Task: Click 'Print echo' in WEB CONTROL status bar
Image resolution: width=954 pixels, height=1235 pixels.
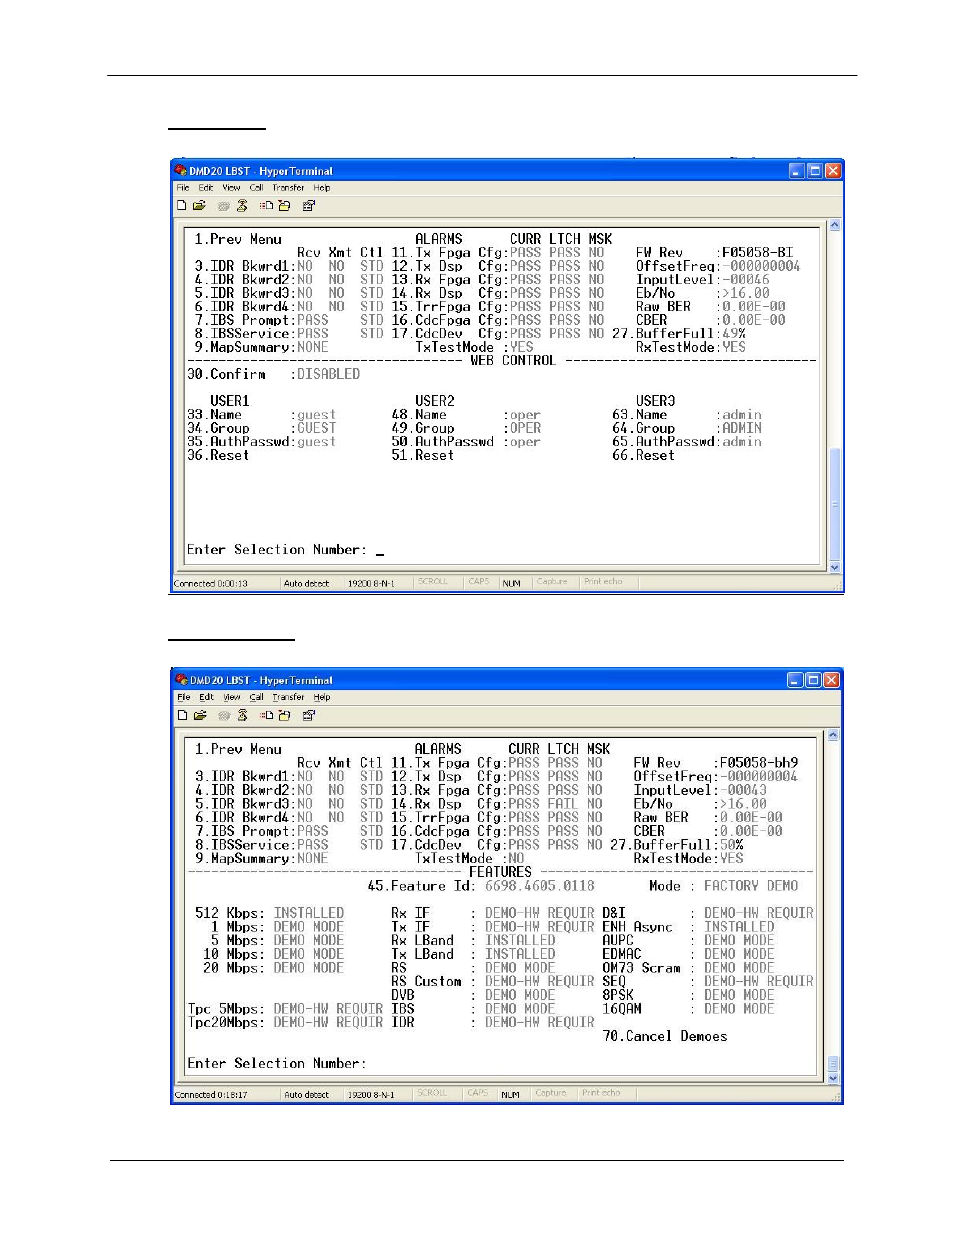Action: (x=603, y=582)
